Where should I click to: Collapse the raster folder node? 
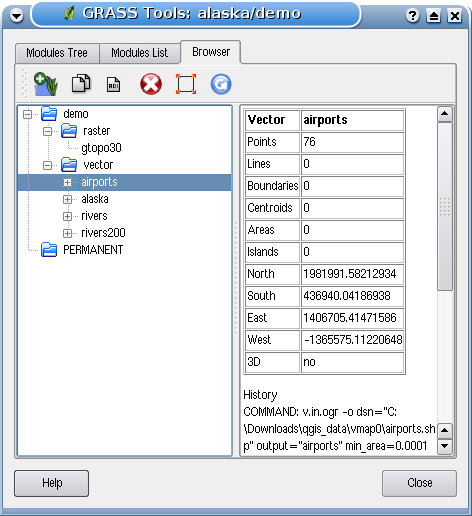tap(47, 131)
